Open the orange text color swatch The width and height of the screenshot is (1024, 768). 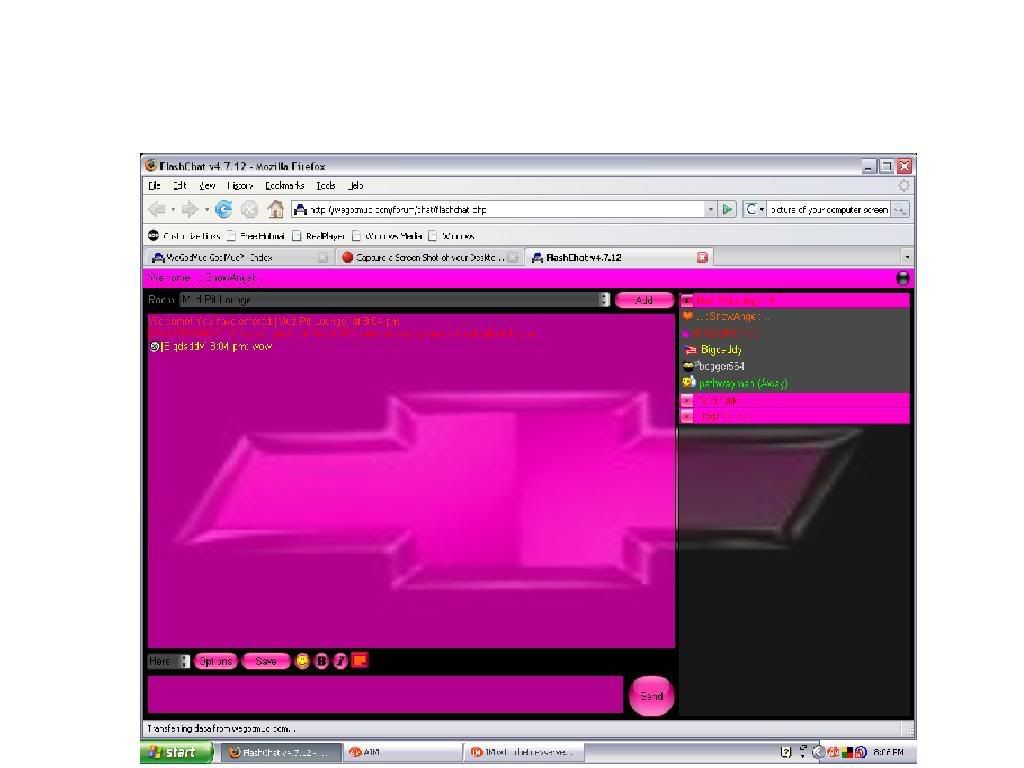click(x=360, y=660)
